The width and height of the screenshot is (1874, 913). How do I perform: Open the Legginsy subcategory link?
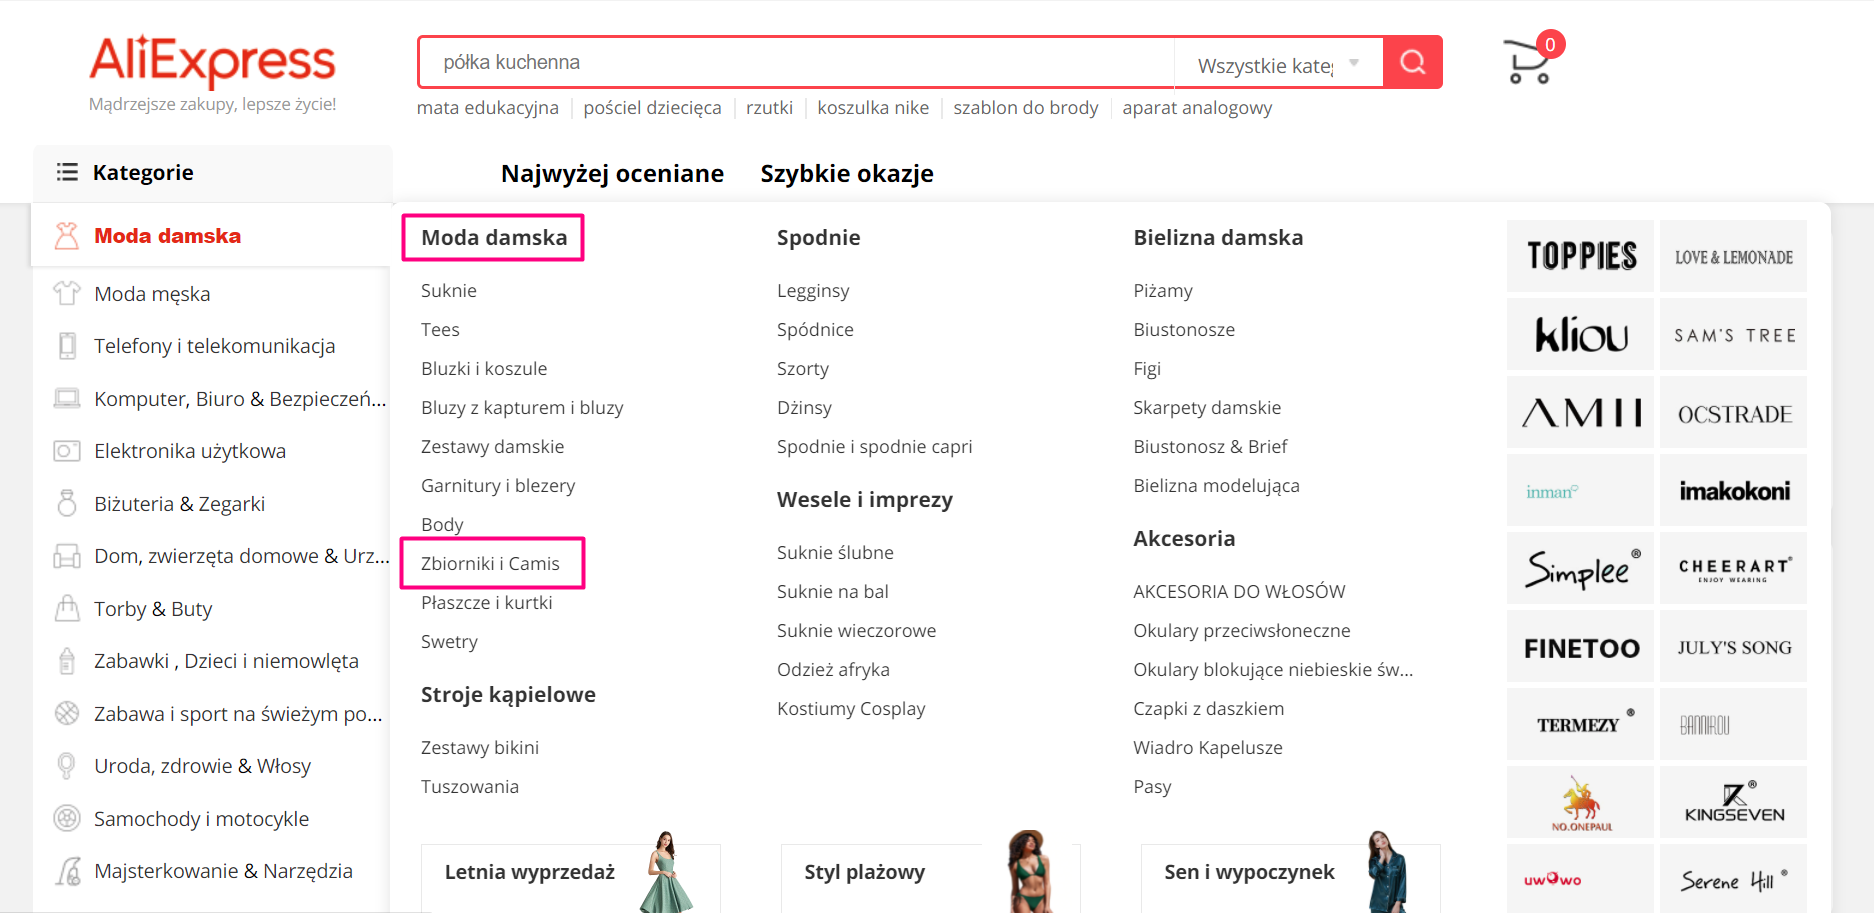pyautogui.click(x=813, y=290)
